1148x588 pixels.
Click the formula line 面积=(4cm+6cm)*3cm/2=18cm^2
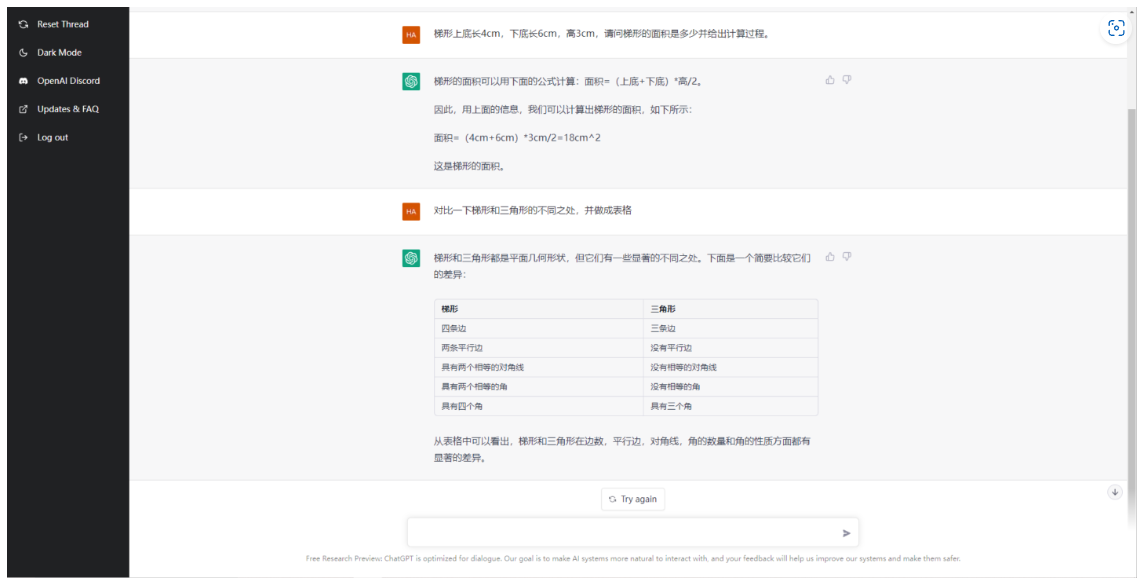tap(517, 138)
